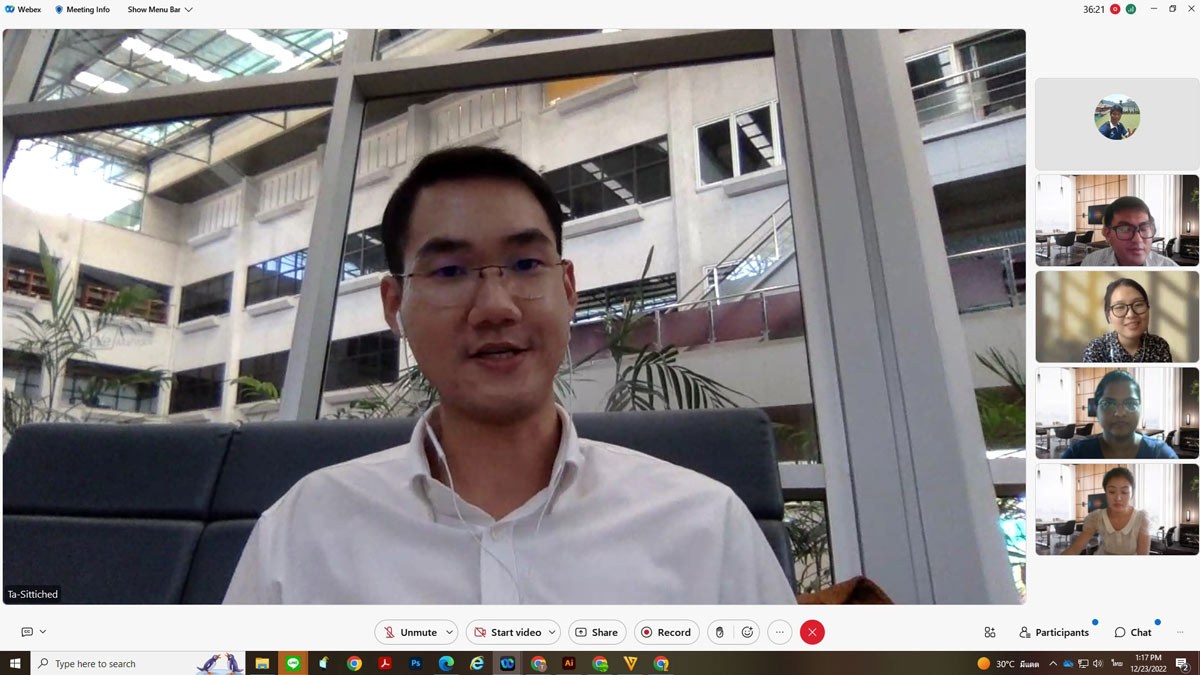
Task: Open the LINE app in the taskbar
Action: (293, 663)
